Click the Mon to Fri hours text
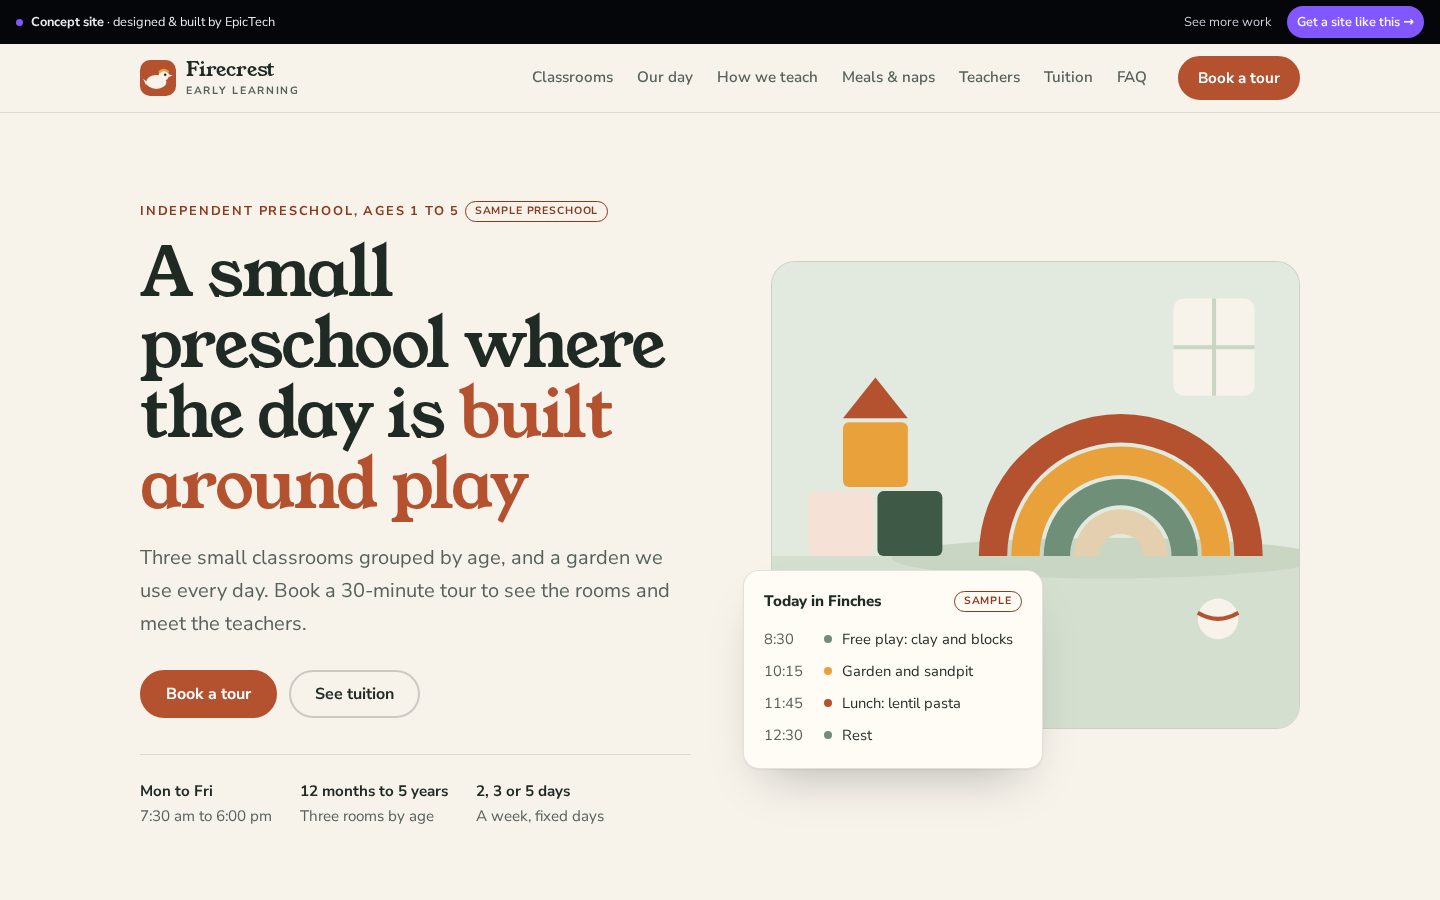Image resolution: width=1440 pixels, height=900 pixels. (206, 803)
